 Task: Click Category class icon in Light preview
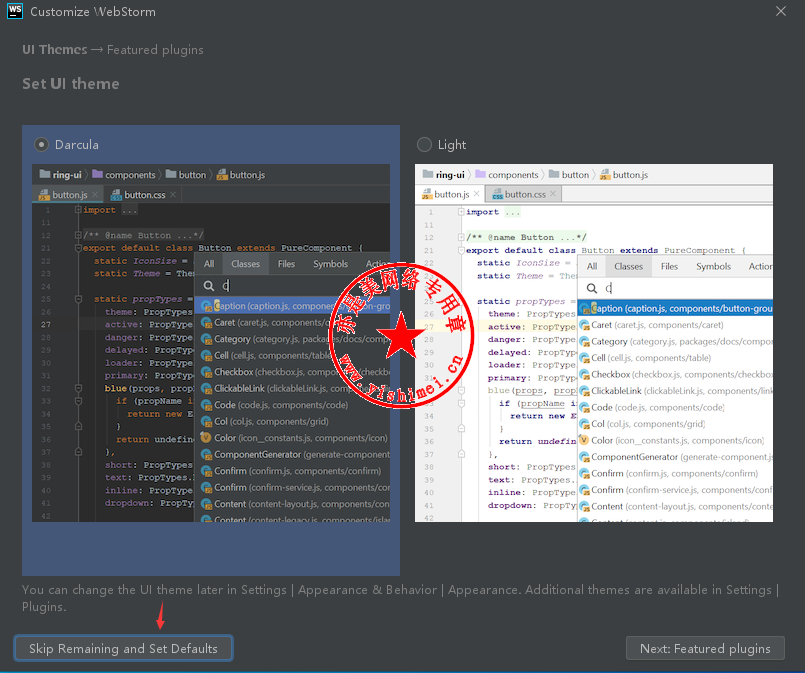coord(584,342)
